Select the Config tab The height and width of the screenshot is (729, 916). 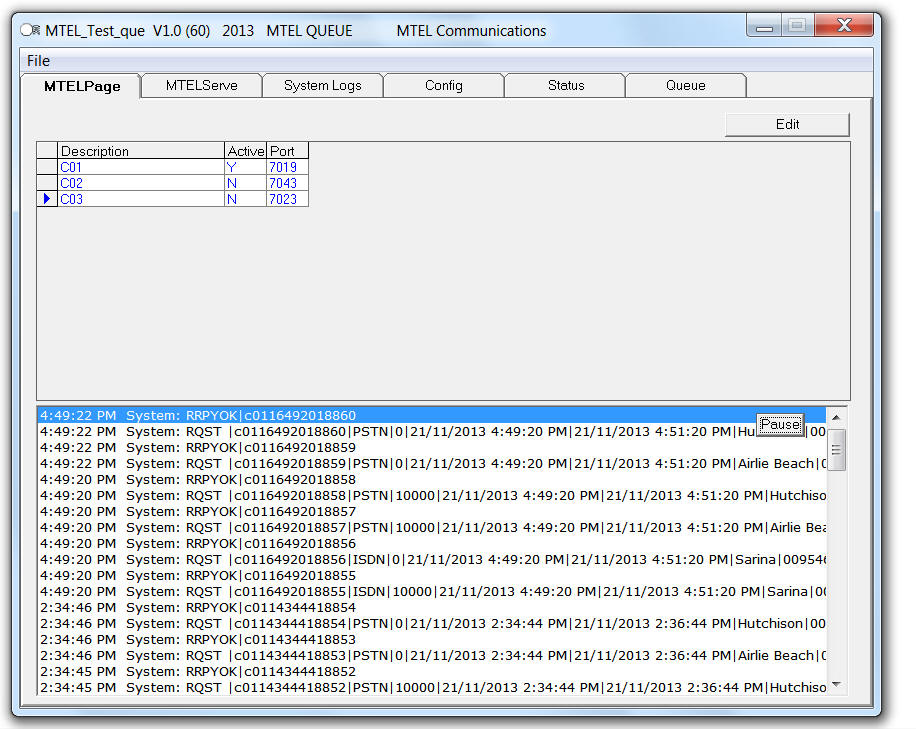(443, 86)
